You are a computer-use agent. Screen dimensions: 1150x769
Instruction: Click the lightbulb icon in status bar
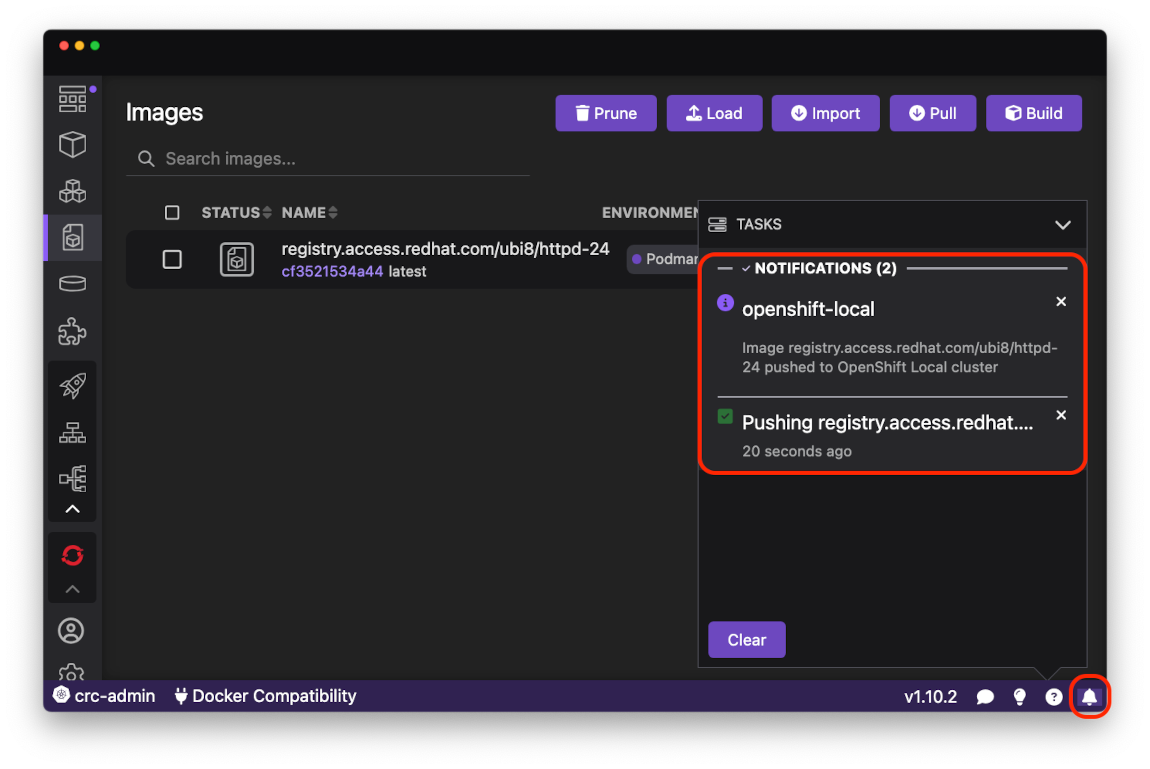click(x=1019, y=696)
